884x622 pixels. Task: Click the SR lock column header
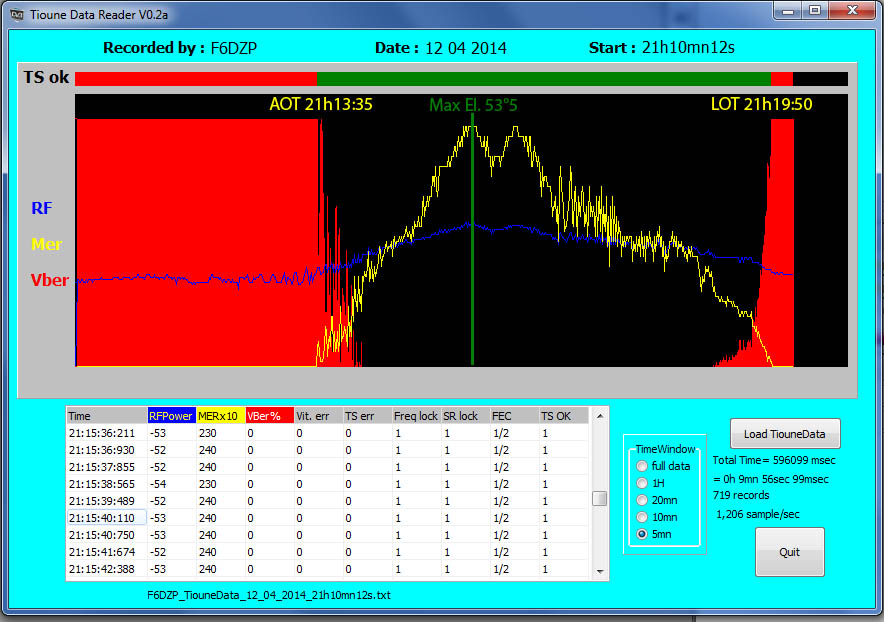click(x=466, y=416)
